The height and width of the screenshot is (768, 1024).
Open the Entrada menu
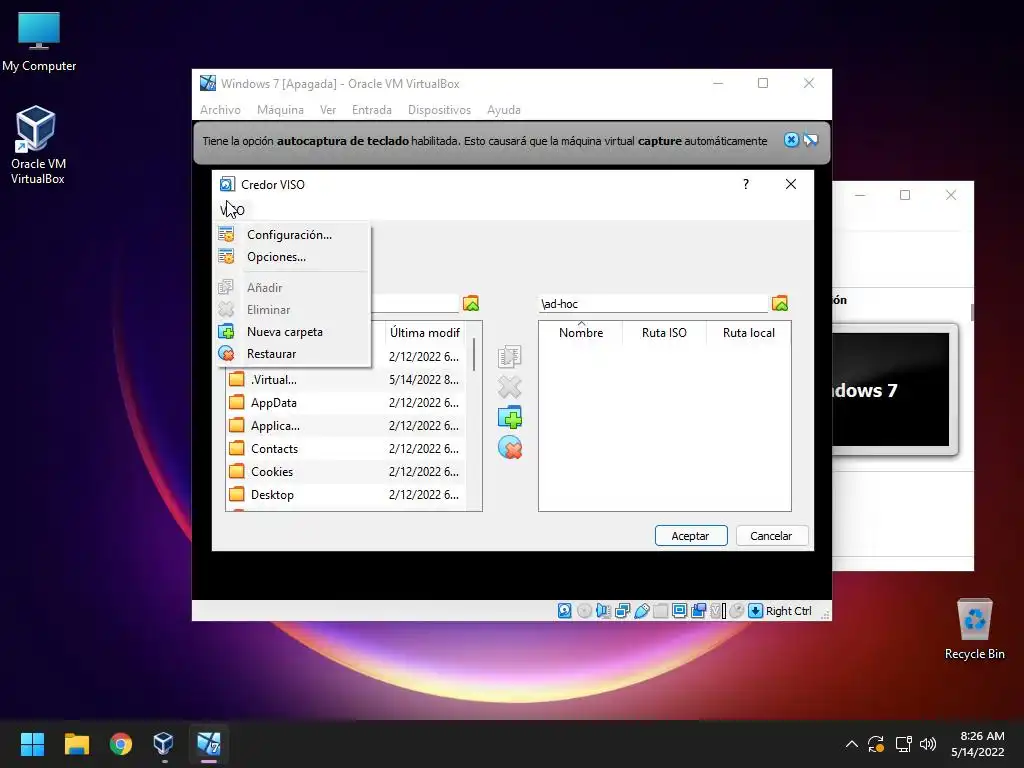click(x=372, y=110)
